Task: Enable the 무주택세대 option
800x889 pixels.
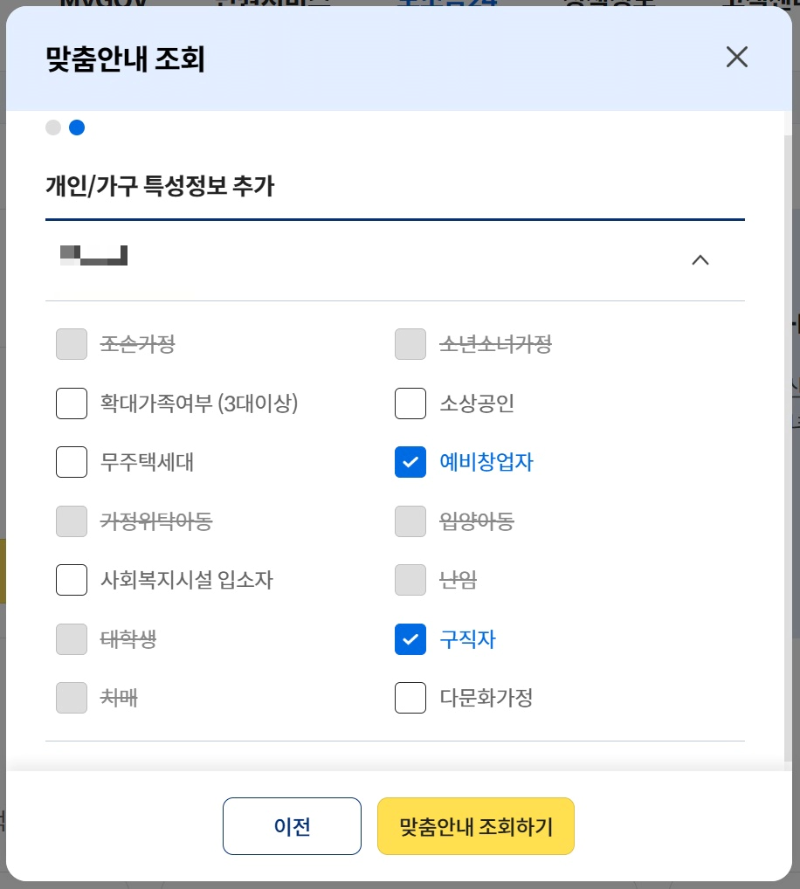Action: [x=71, y=462]
